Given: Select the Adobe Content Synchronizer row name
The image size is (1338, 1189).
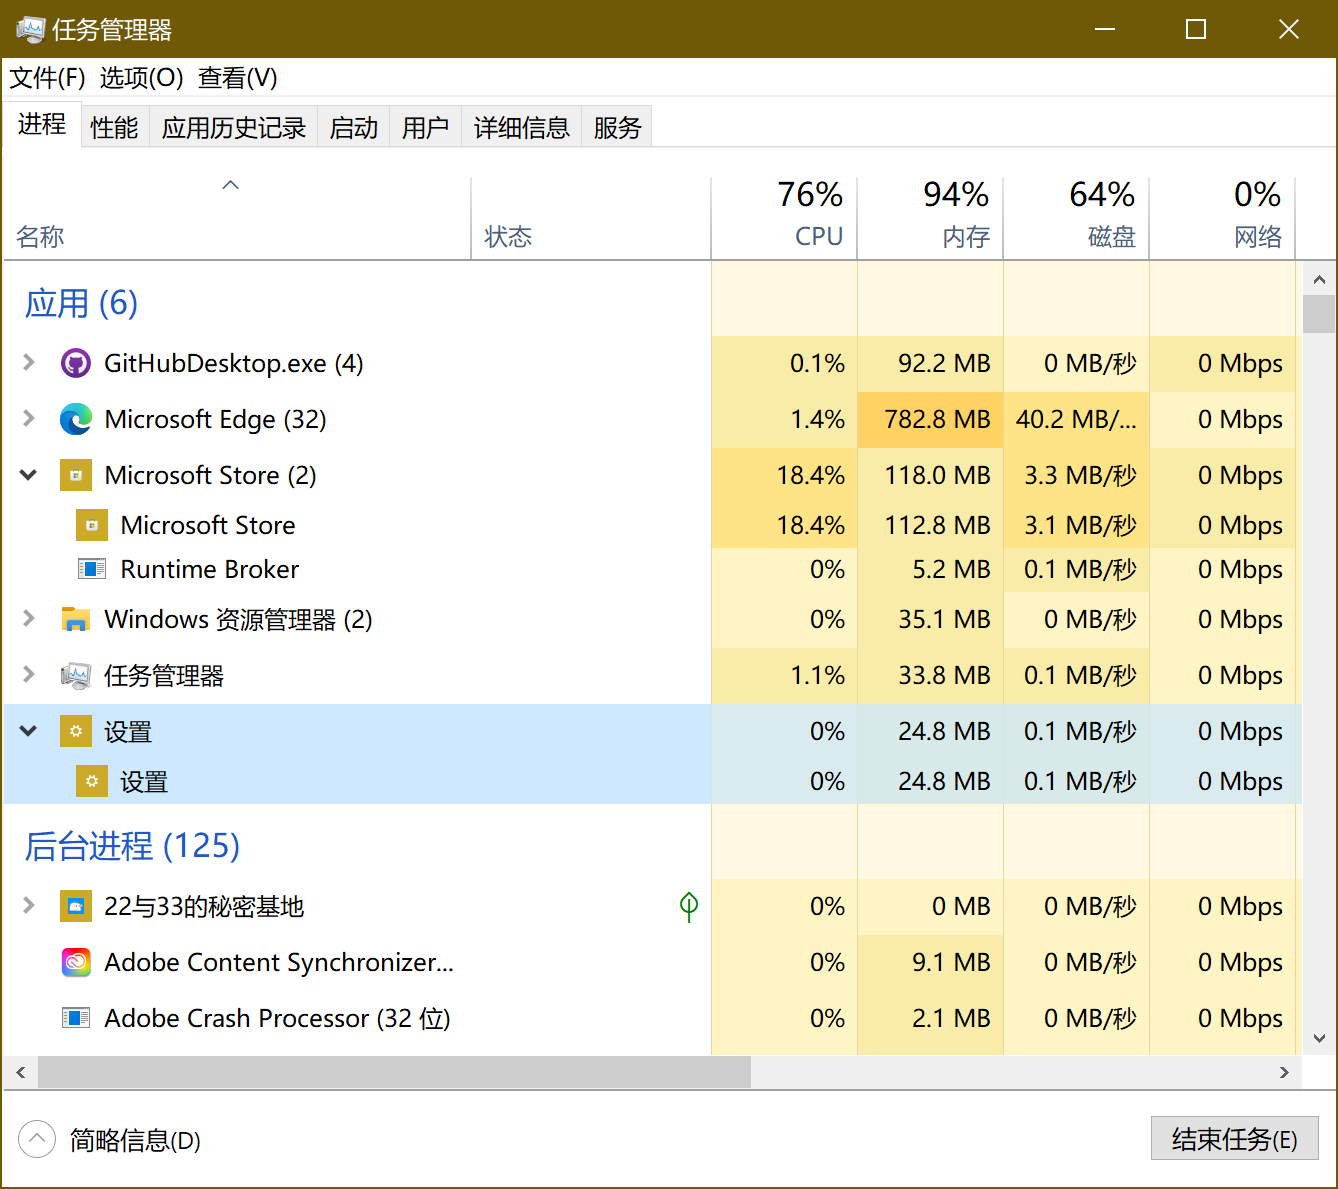Looking at the screenshot, I should click(x=279, y=962).
